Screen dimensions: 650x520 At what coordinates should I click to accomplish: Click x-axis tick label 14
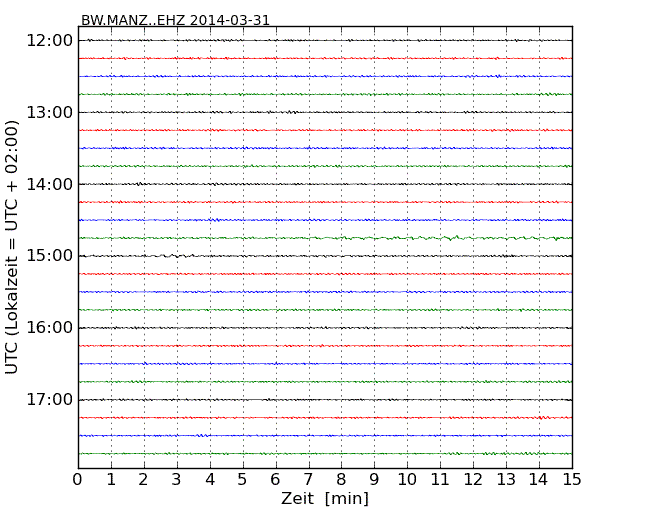coord(538,480)
